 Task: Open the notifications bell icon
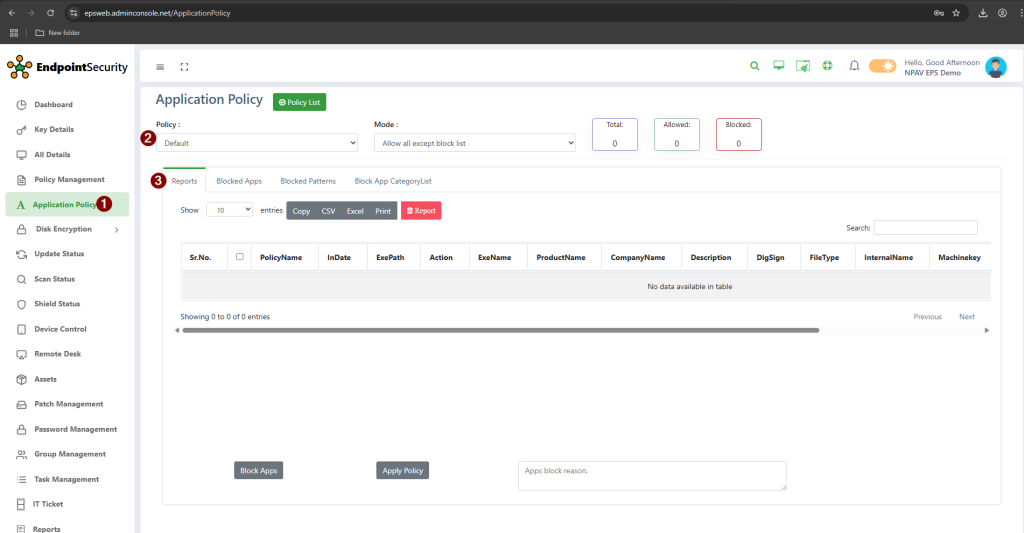pyautogui.click(x=854, y=67)
